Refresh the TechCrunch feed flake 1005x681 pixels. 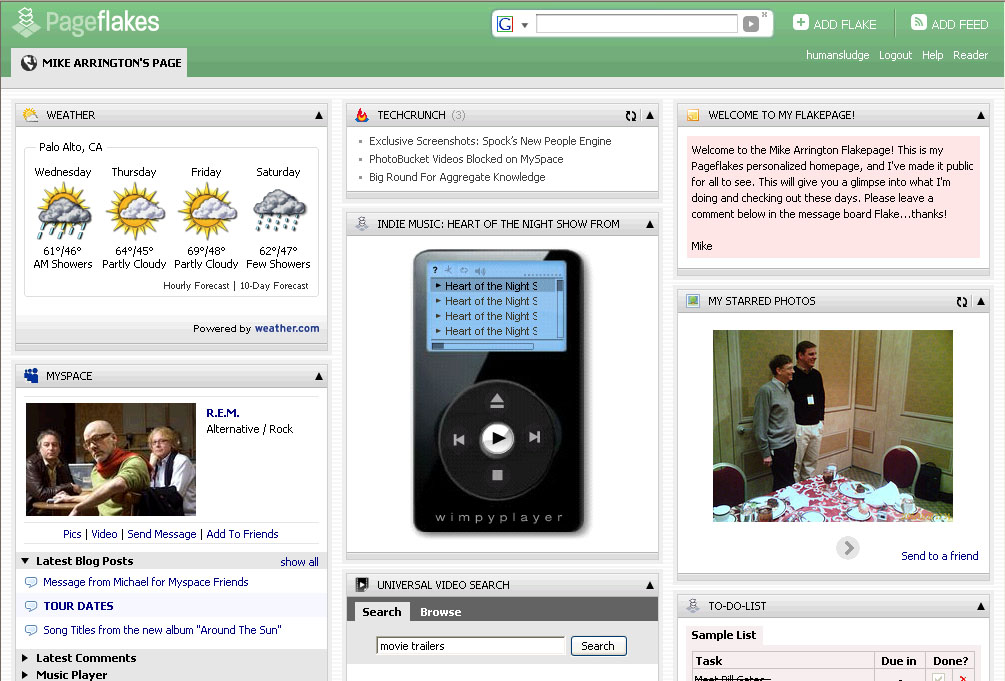click(x=631, y=116)
